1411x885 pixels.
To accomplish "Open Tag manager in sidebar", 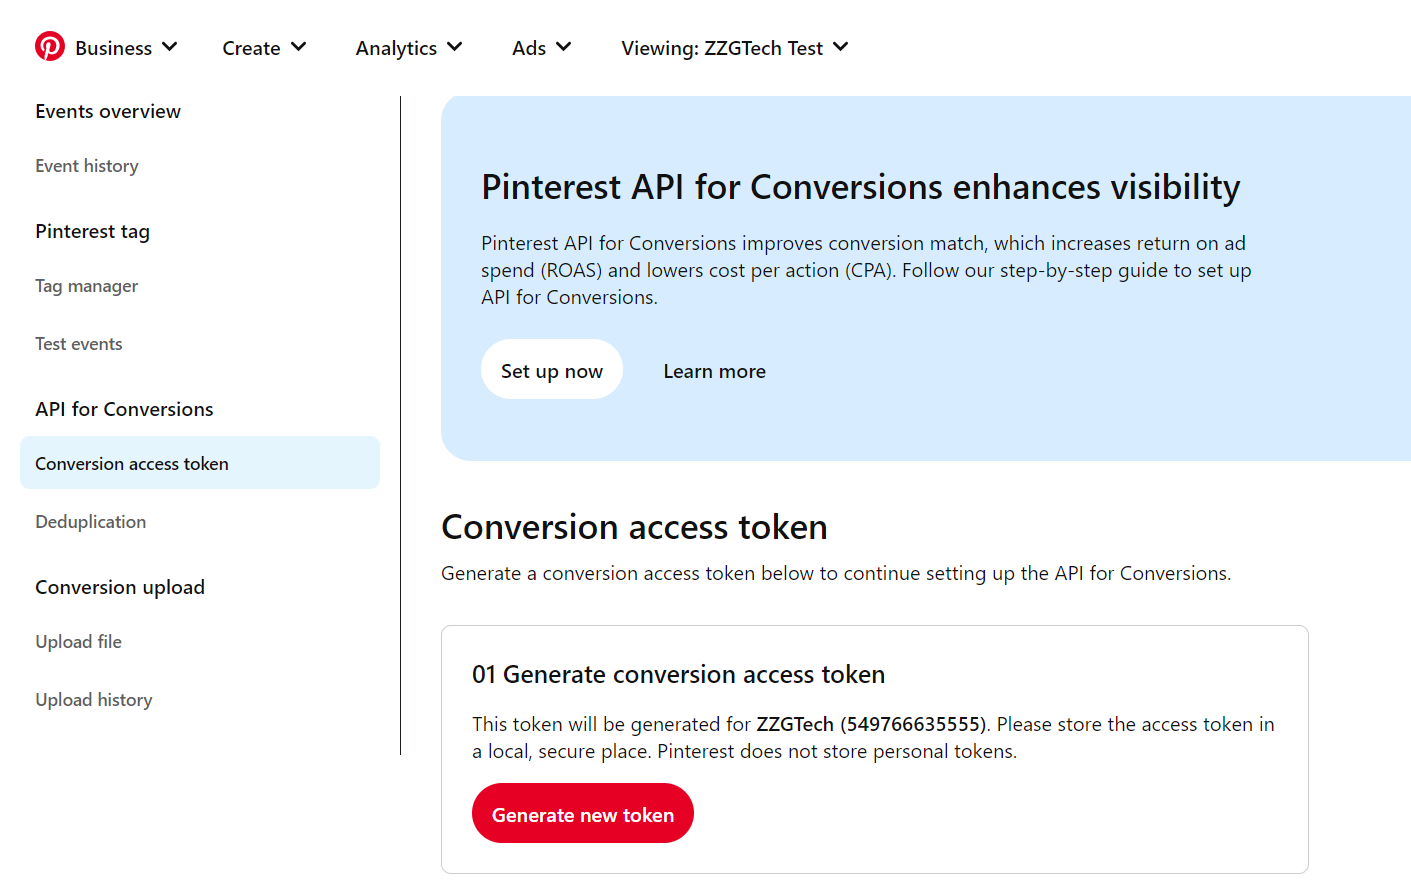I will click(x=87, y=286).
